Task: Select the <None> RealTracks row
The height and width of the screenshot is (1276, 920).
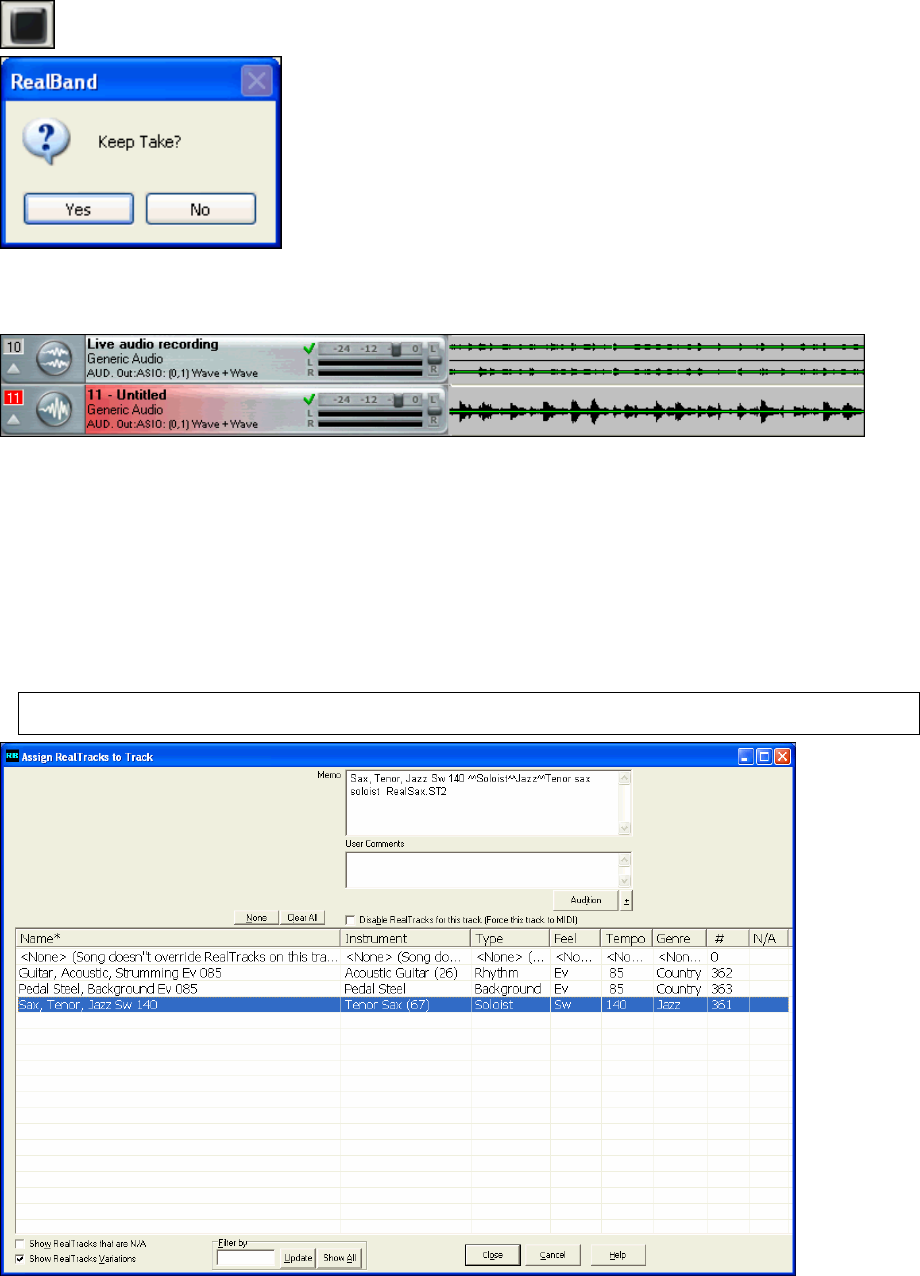Action: click(x=402, y=957)
